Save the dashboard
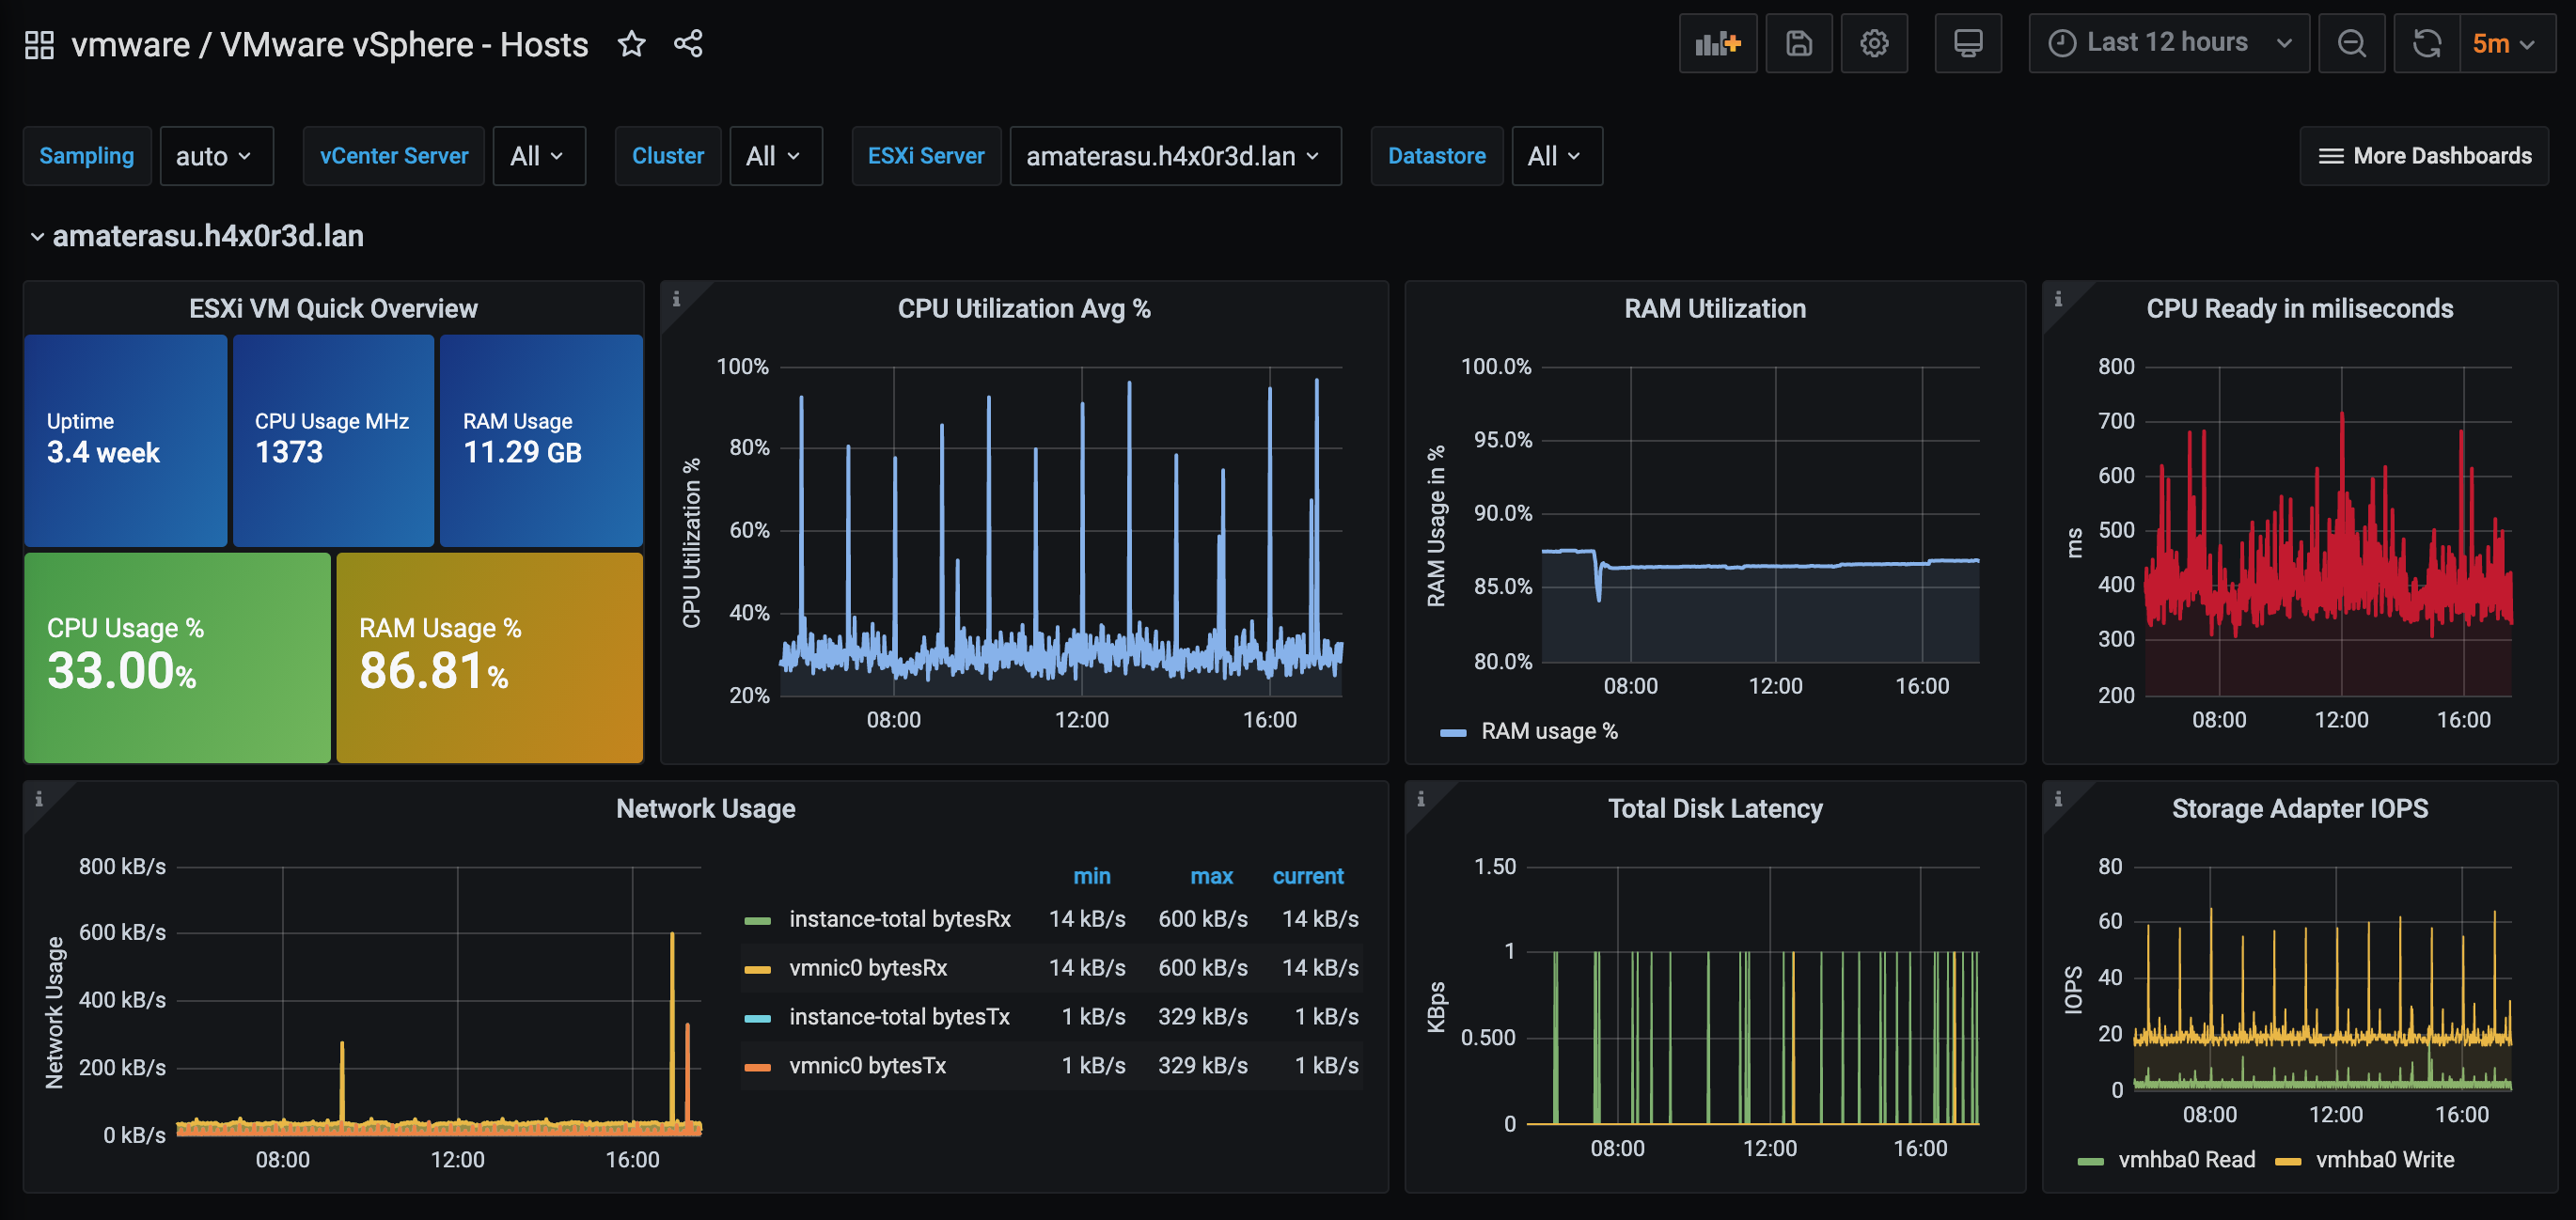The height and width of the screenshot is (1220, 2576). [1799, 44]
